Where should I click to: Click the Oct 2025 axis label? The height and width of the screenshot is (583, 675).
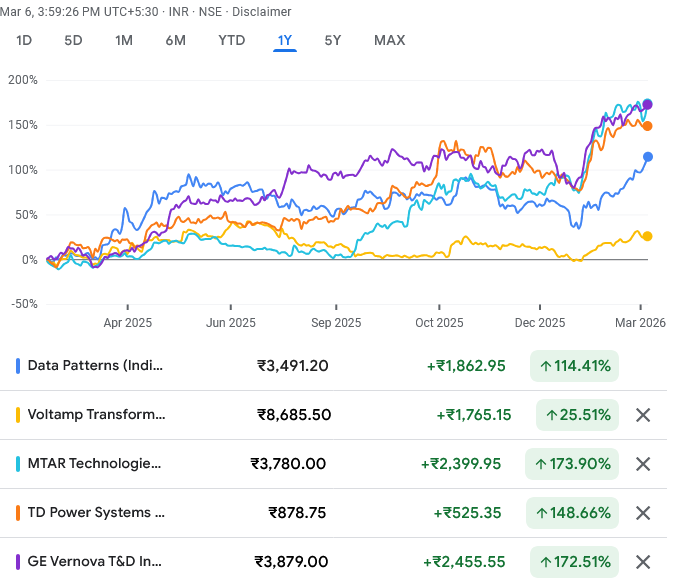coord(439,323)
